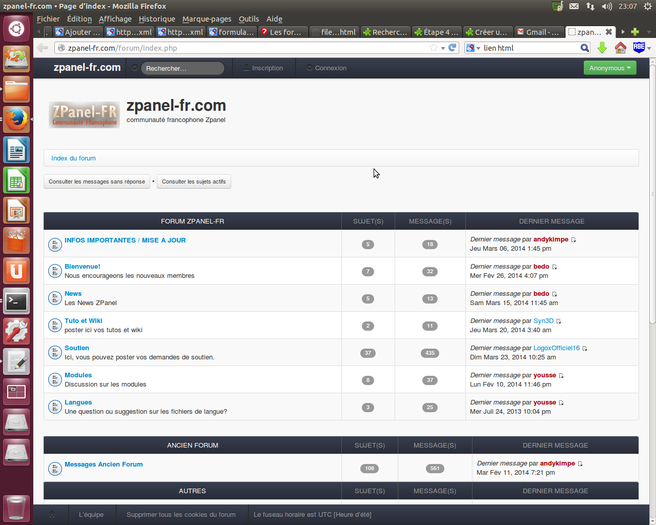Go to Firefox home page icon

coord(620,48)
